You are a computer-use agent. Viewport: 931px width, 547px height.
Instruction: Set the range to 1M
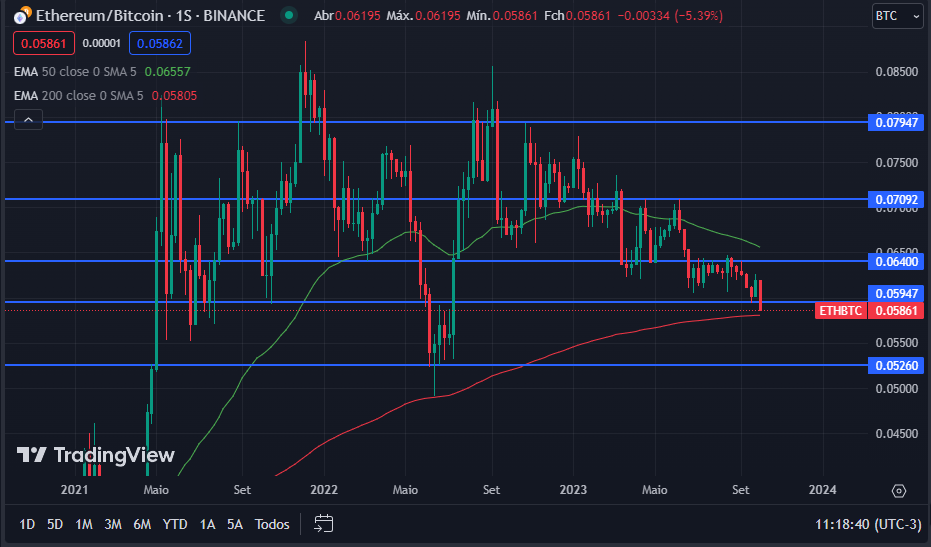coord(84,524)
